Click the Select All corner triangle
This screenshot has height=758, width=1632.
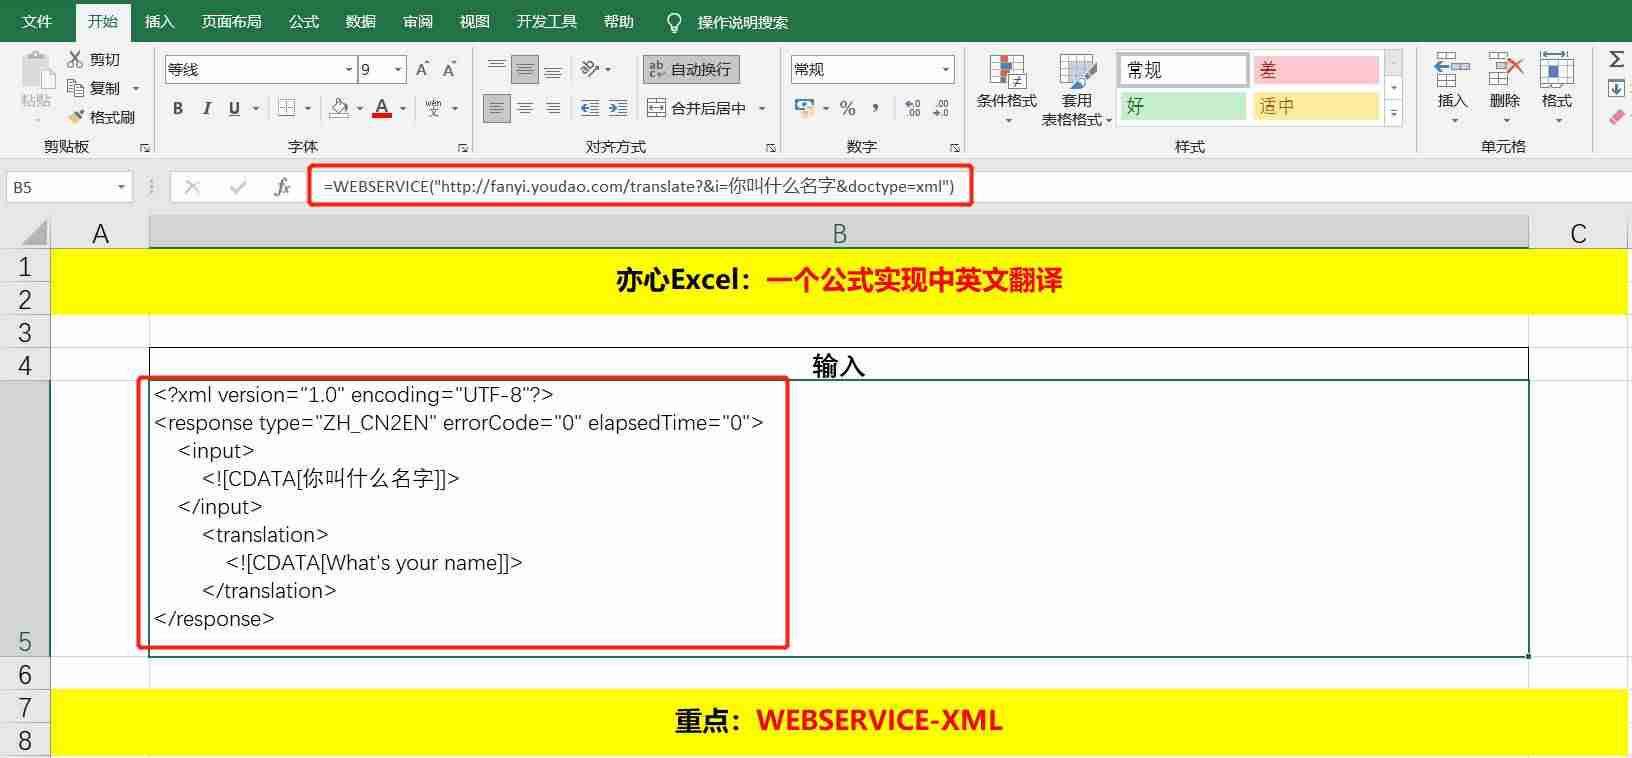pos(34,233)
